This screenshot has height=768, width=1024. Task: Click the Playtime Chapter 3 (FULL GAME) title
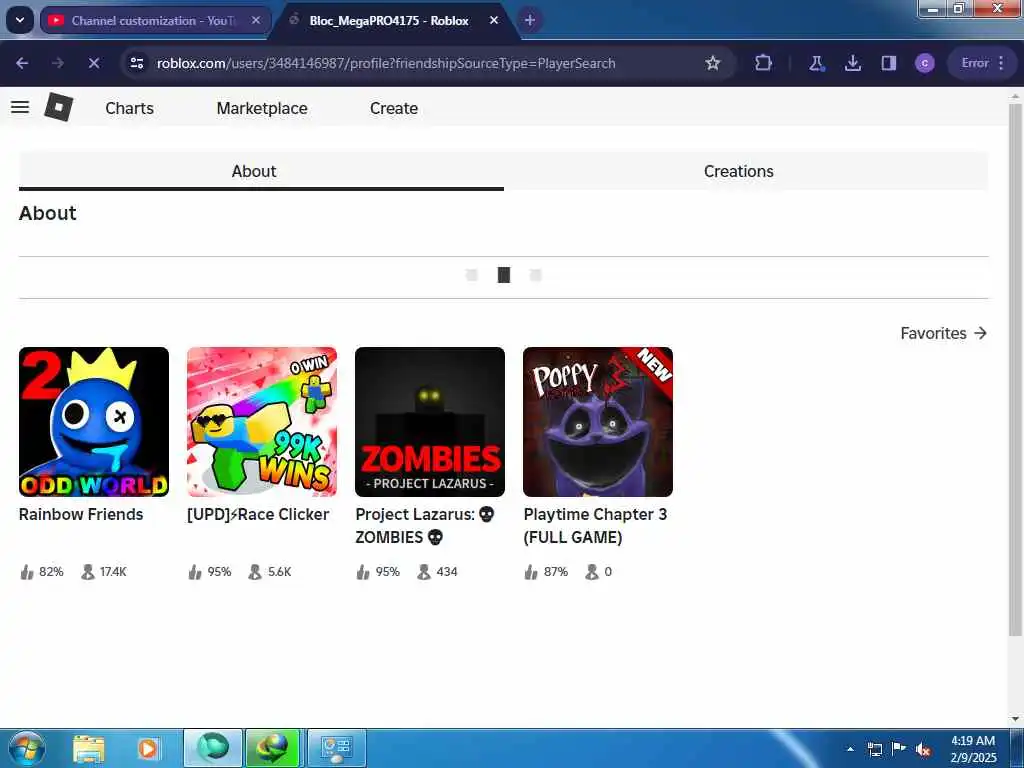coord(595,526)
